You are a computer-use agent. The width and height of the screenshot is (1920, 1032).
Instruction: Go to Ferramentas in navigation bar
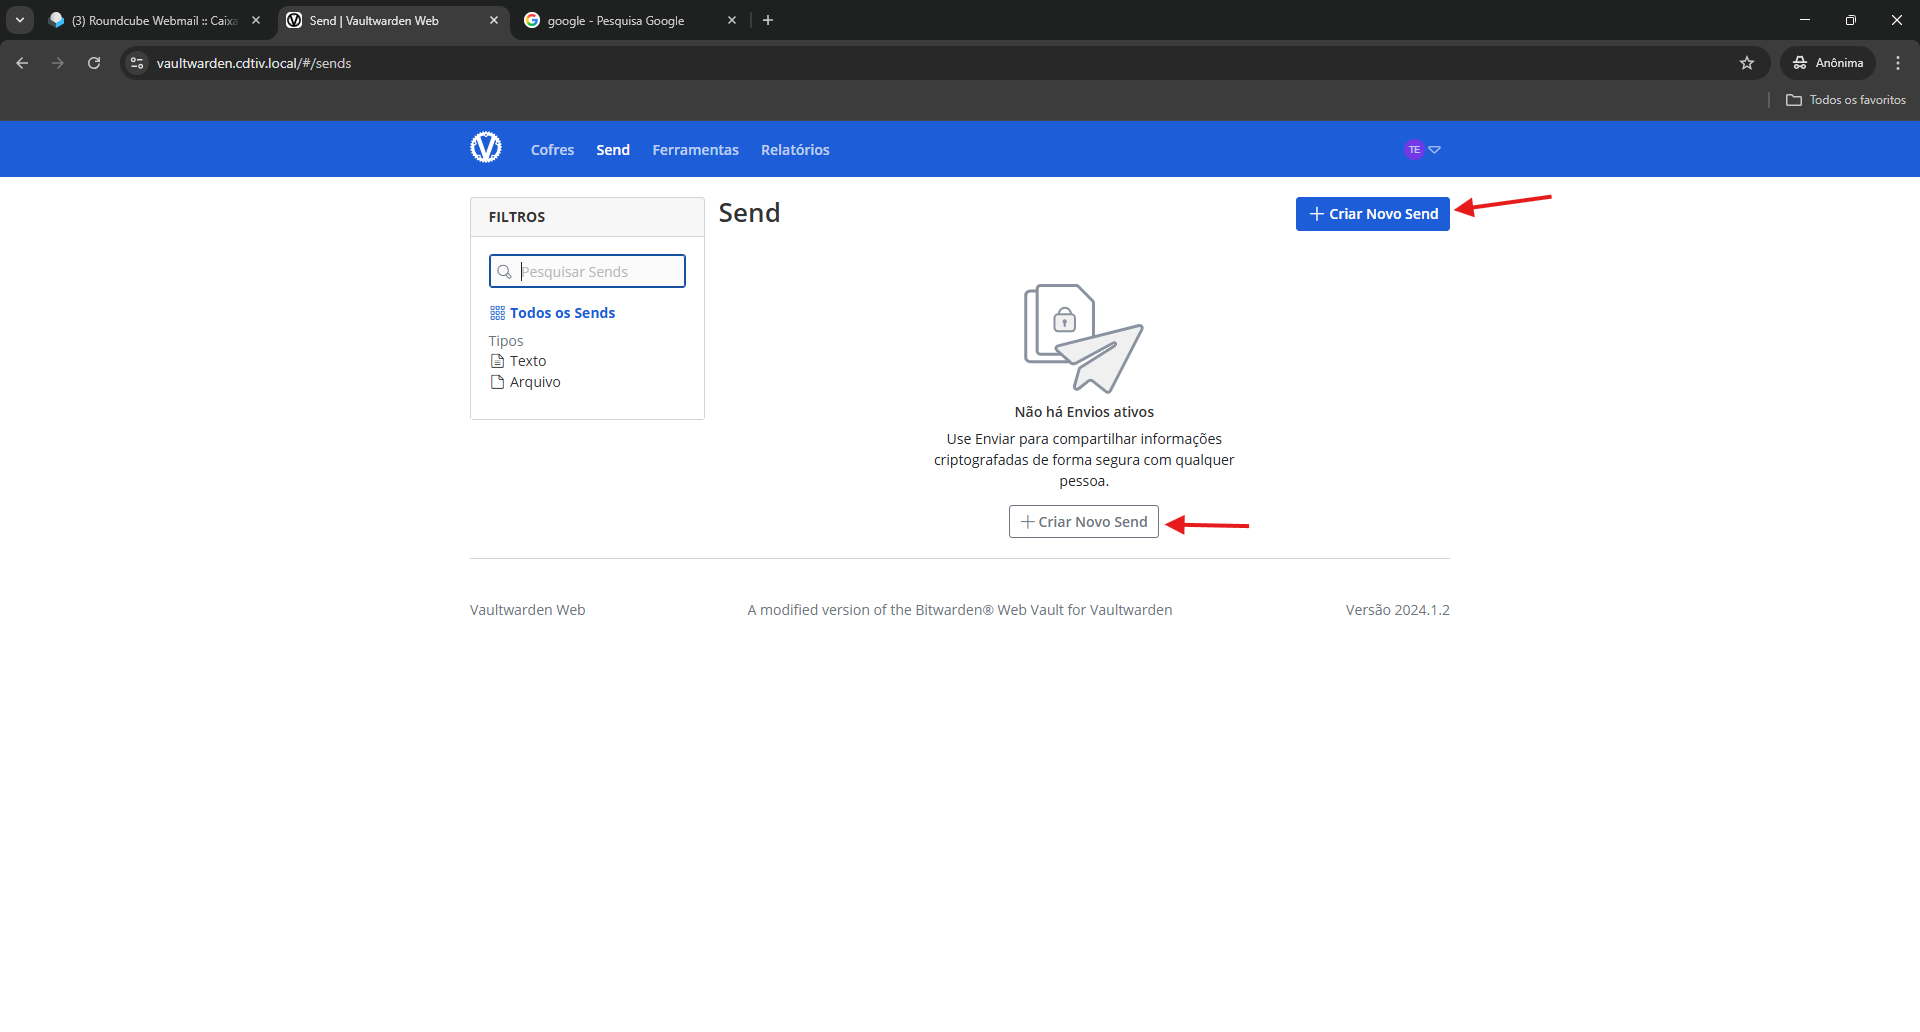point(695,150)
